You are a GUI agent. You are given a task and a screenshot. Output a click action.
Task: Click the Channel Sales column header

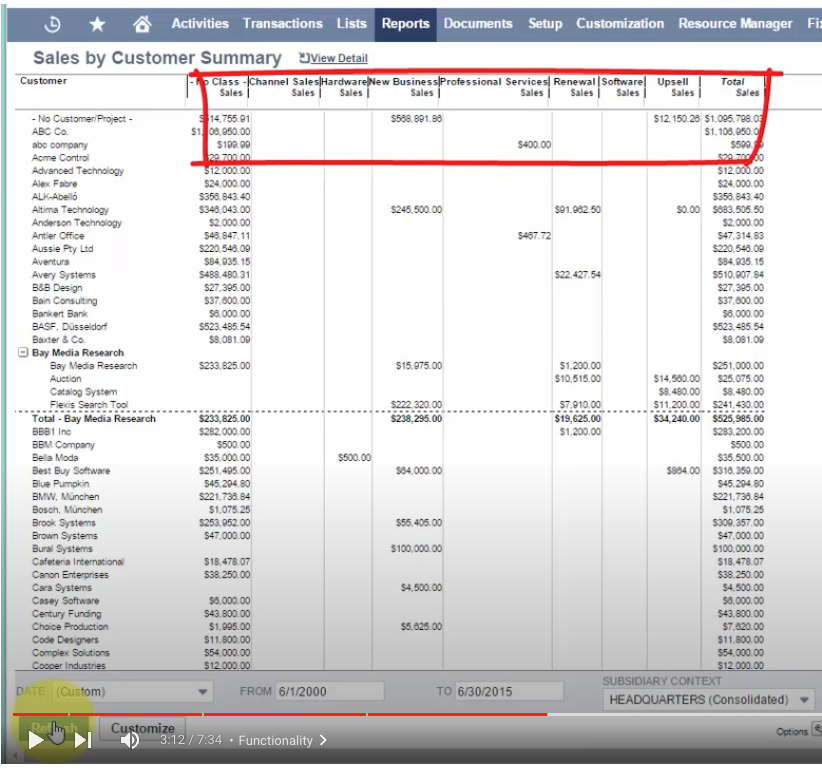(x=284, y=87)
